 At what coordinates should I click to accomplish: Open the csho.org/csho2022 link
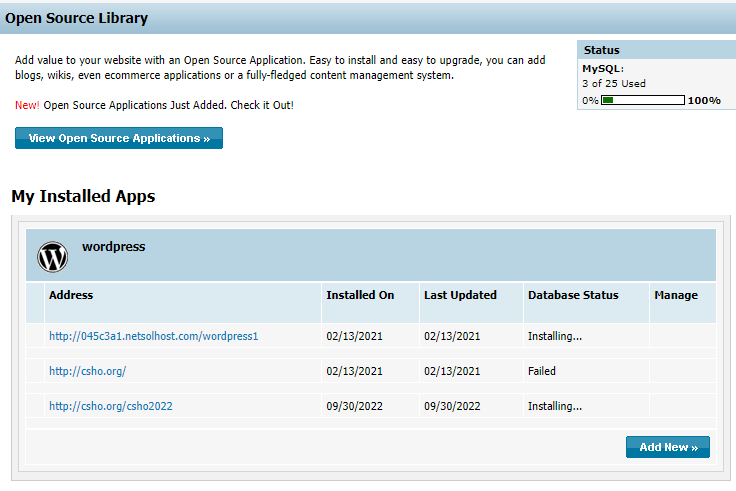click(x=111, y=406)
